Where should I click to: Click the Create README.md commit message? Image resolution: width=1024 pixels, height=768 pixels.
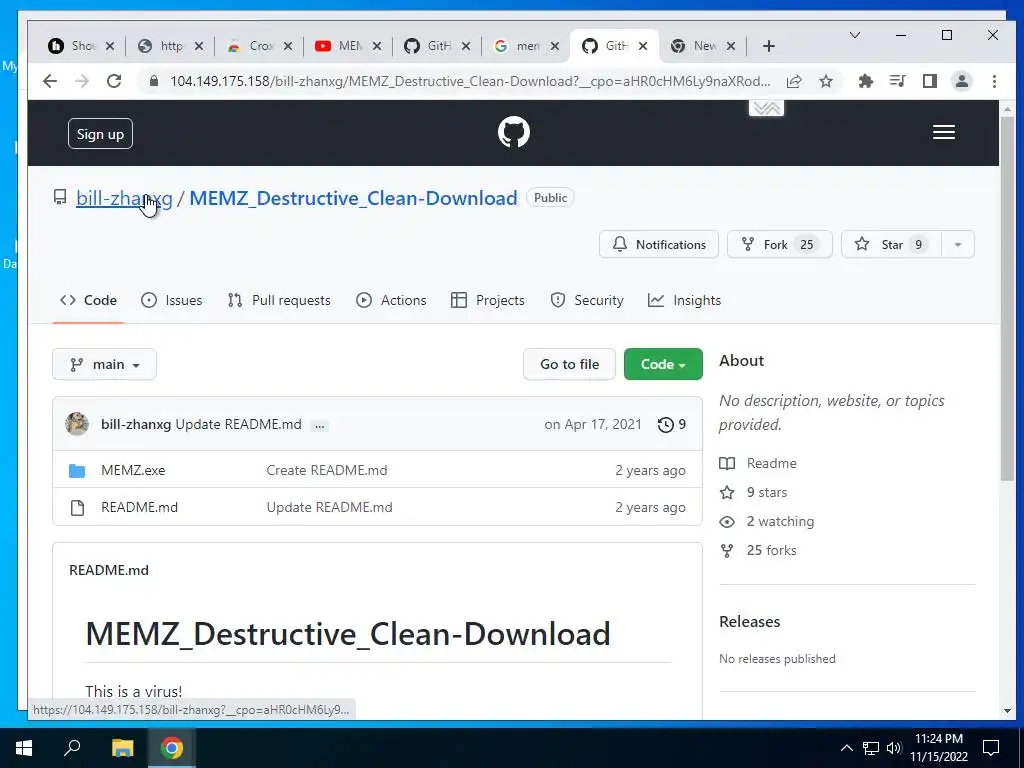pos(327,470)
